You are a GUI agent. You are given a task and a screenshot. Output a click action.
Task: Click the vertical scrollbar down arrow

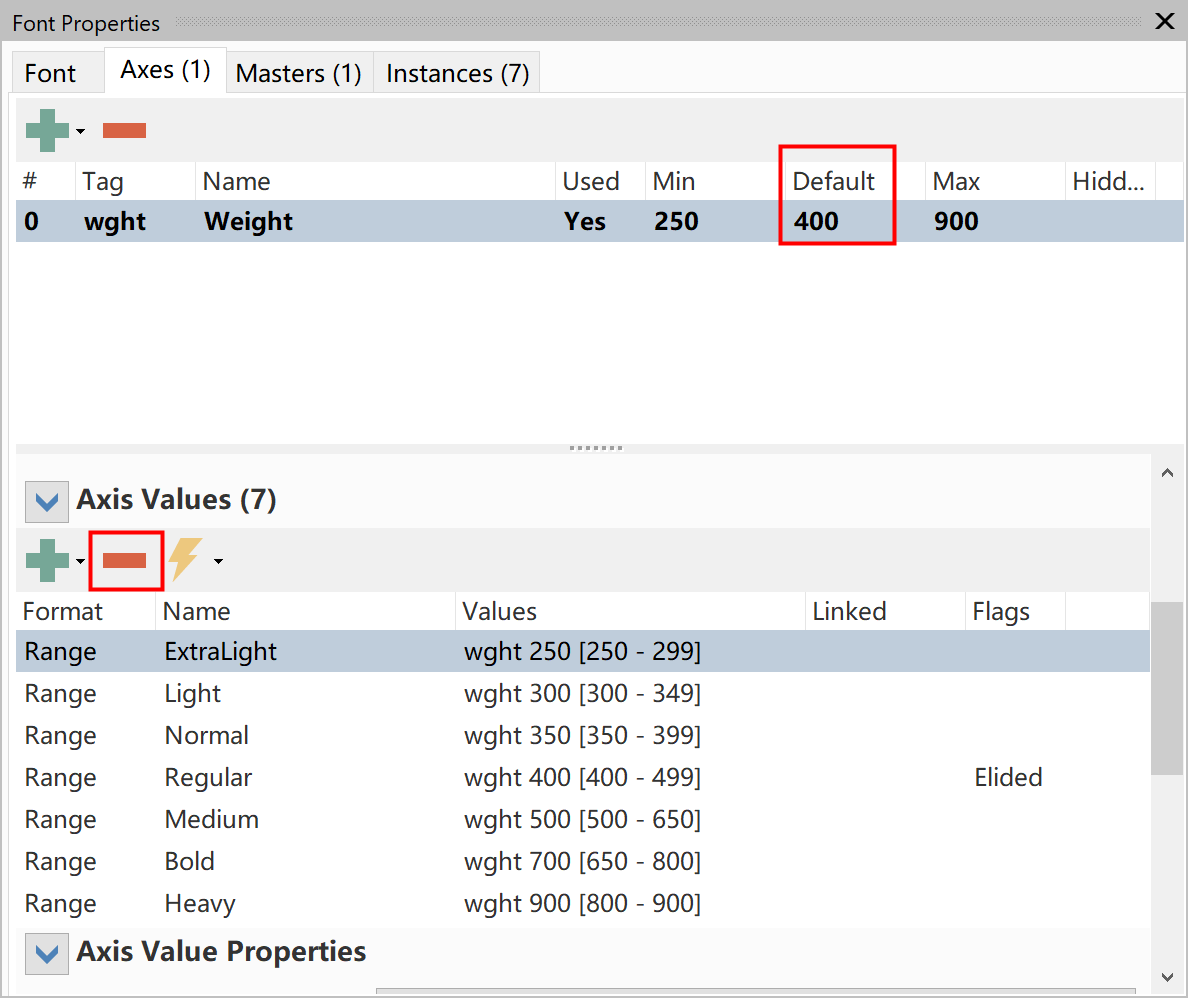(1168, 978)
